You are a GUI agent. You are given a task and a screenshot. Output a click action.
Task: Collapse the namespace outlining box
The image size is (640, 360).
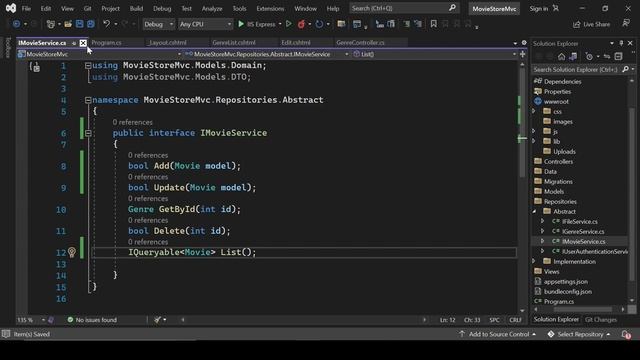88,100
